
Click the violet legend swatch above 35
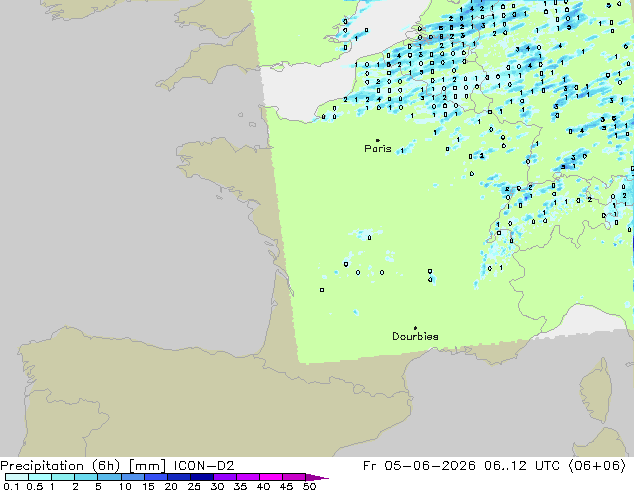coord(248,477)
